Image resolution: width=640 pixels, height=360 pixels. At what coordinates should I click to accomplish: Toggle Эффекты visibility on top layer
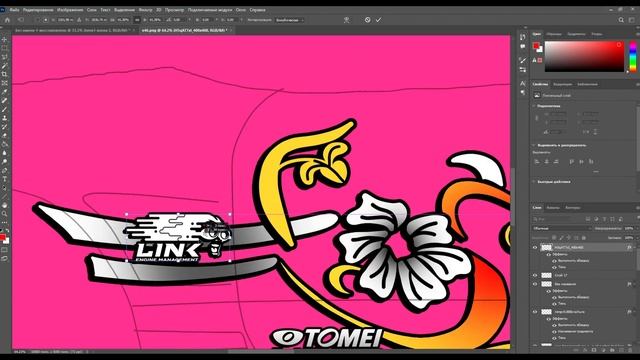(549, 254)
